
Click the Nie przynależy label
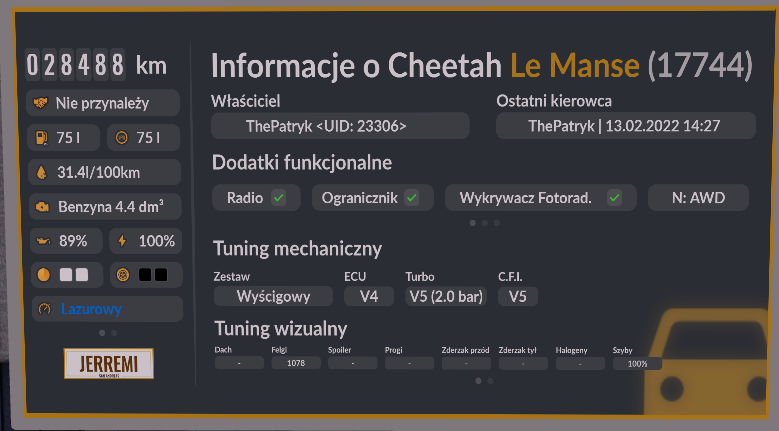[102, 103]
